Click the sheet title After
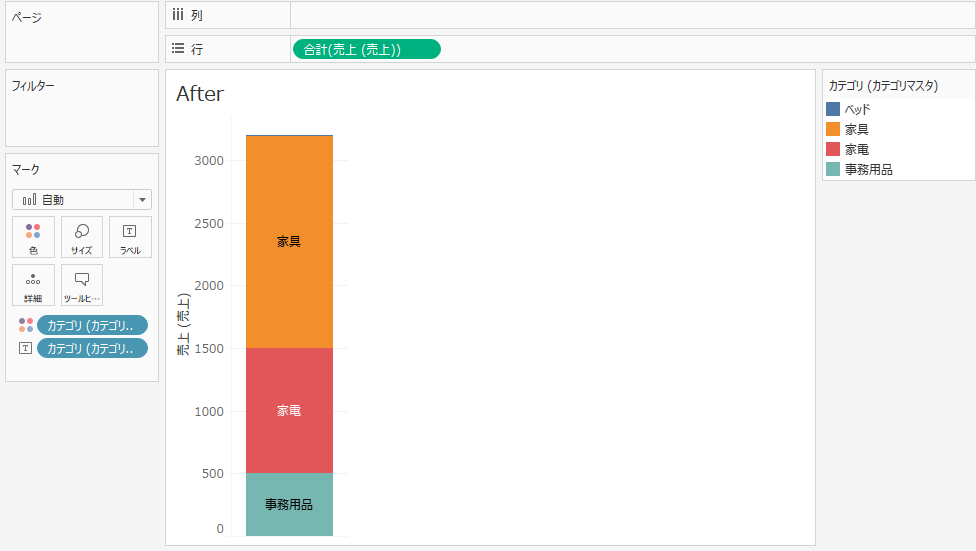The image size is (976, 551). click(200, 94)
